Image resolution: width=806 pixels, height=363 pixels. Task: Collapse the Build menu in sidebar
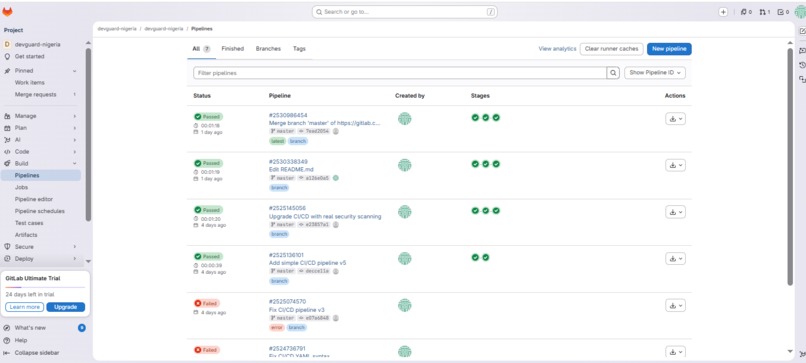[41, 164]
